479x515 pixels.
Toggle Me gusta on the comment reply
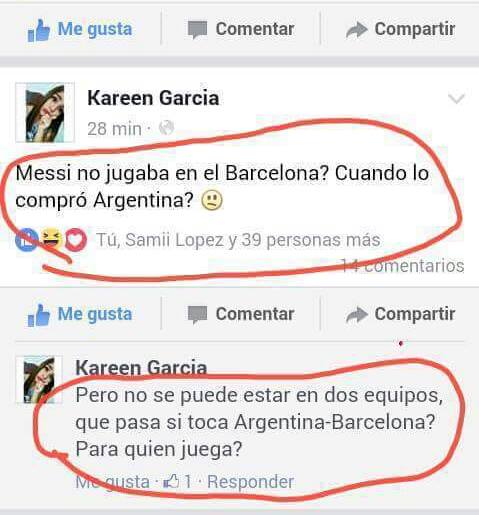pyautogui.click(x=112, y=482)
